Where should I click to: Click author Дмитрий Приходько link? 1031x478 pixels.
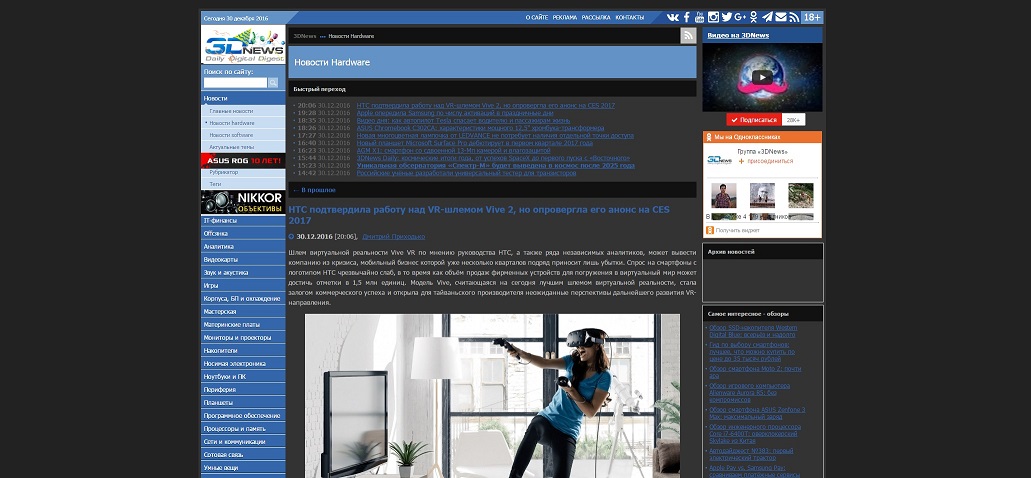[393, 237]
